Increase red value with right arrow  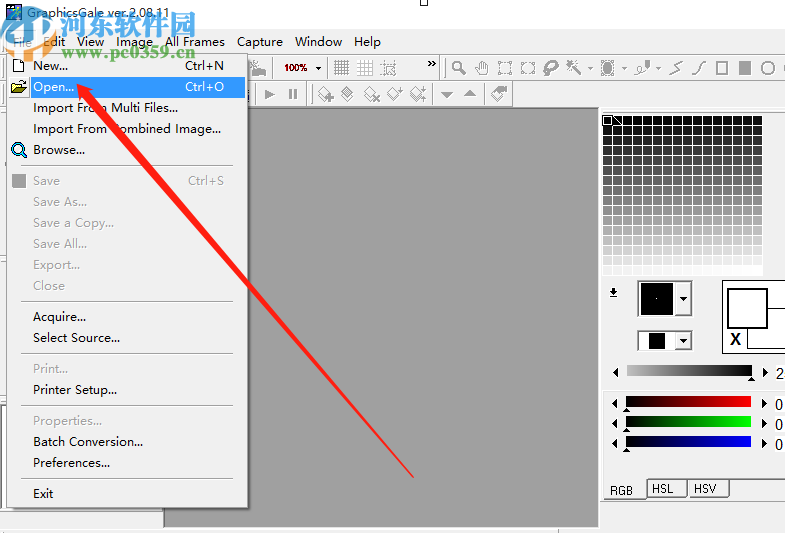pyautogui.click(x=764, y=403)
